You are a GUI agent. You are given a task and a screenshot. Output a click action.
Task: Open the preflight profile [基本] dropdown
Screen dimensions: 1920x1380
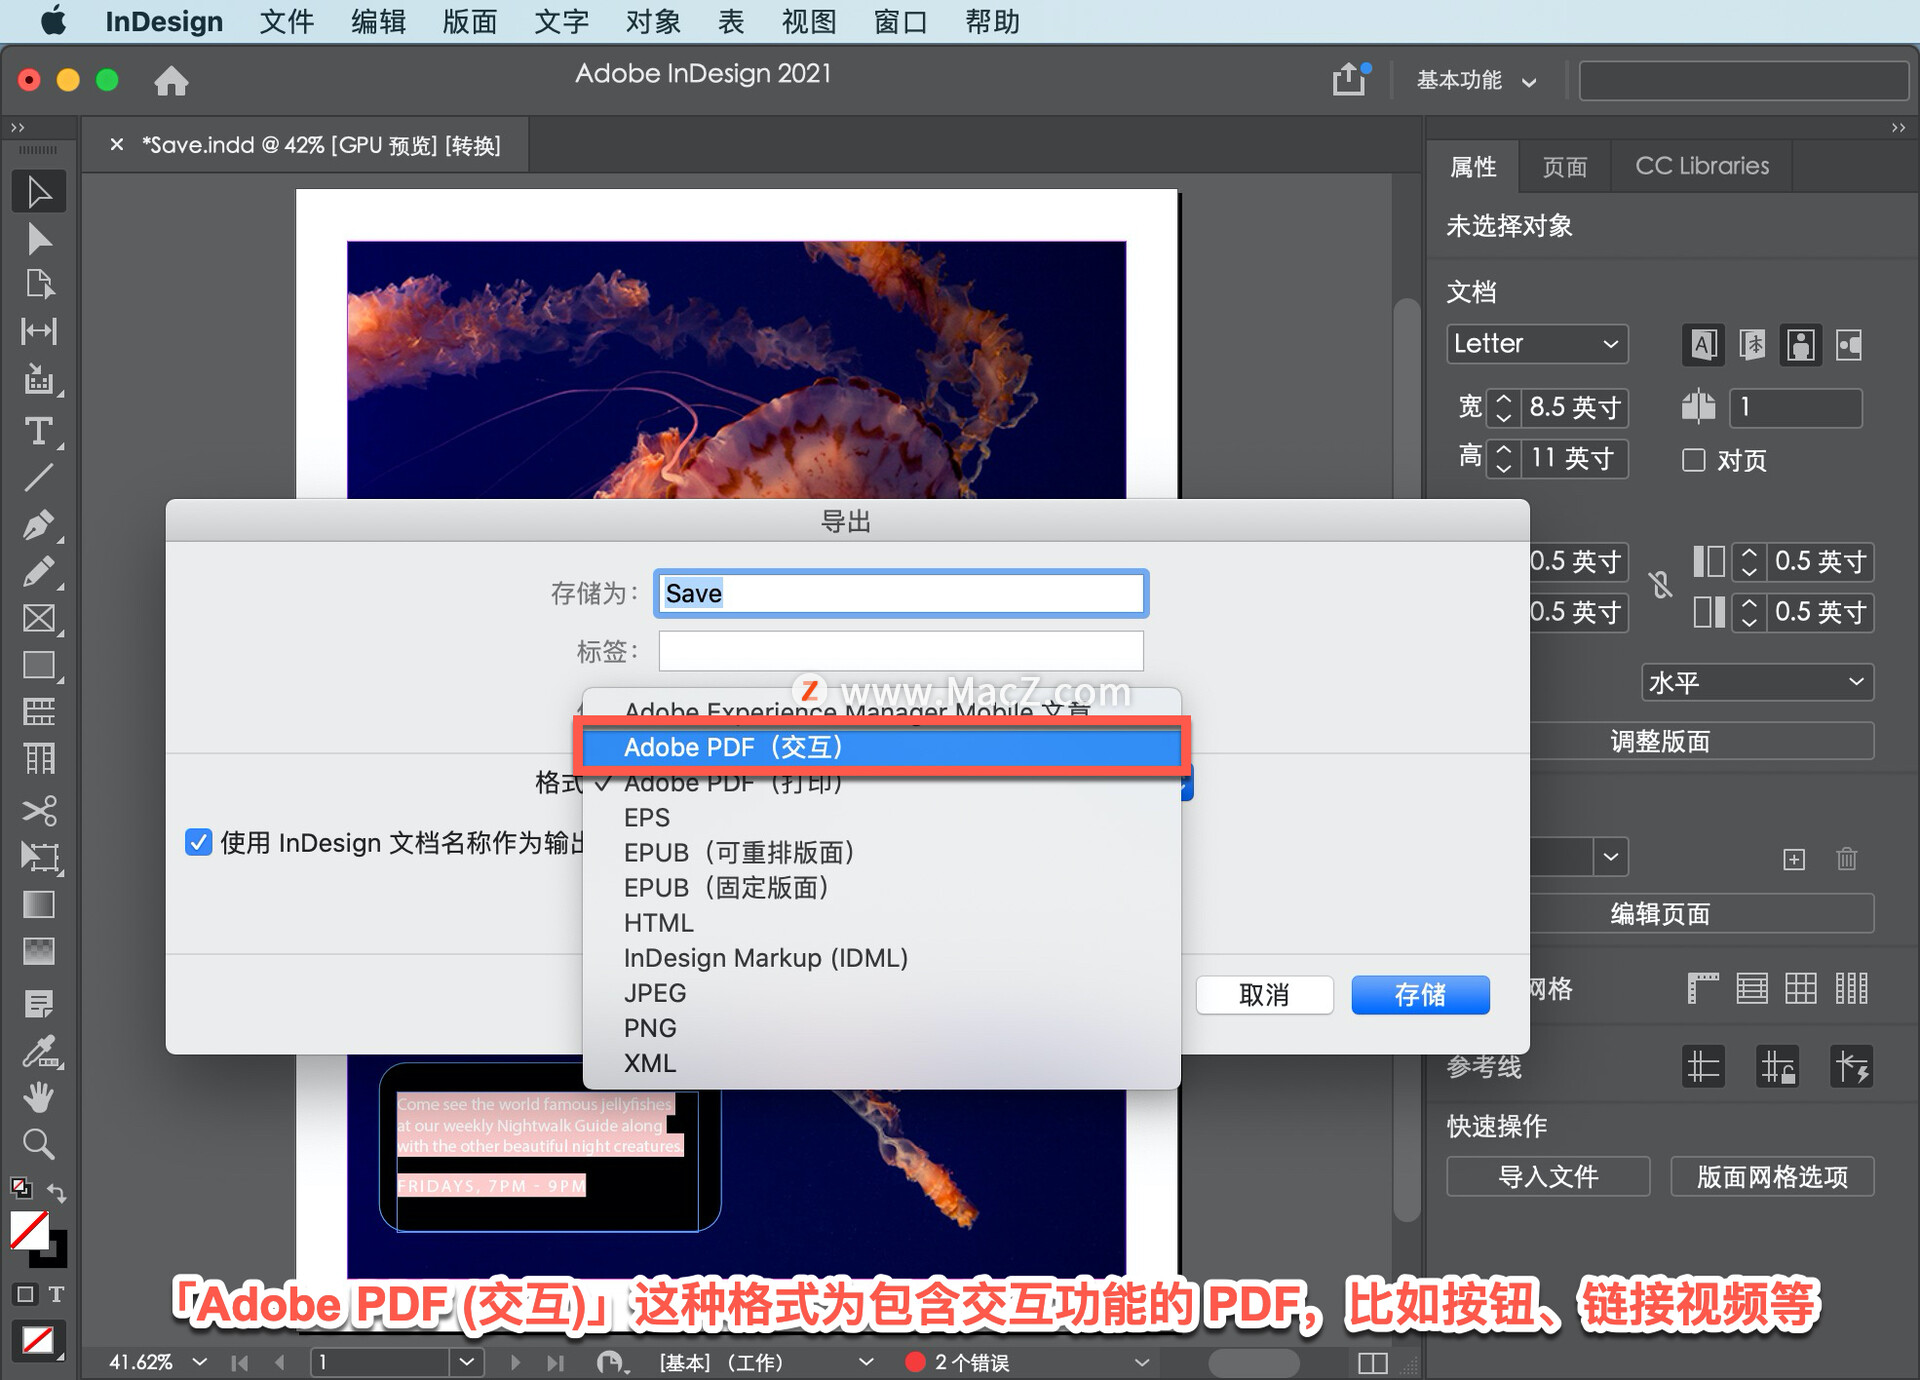click(x=866, y=1362)
